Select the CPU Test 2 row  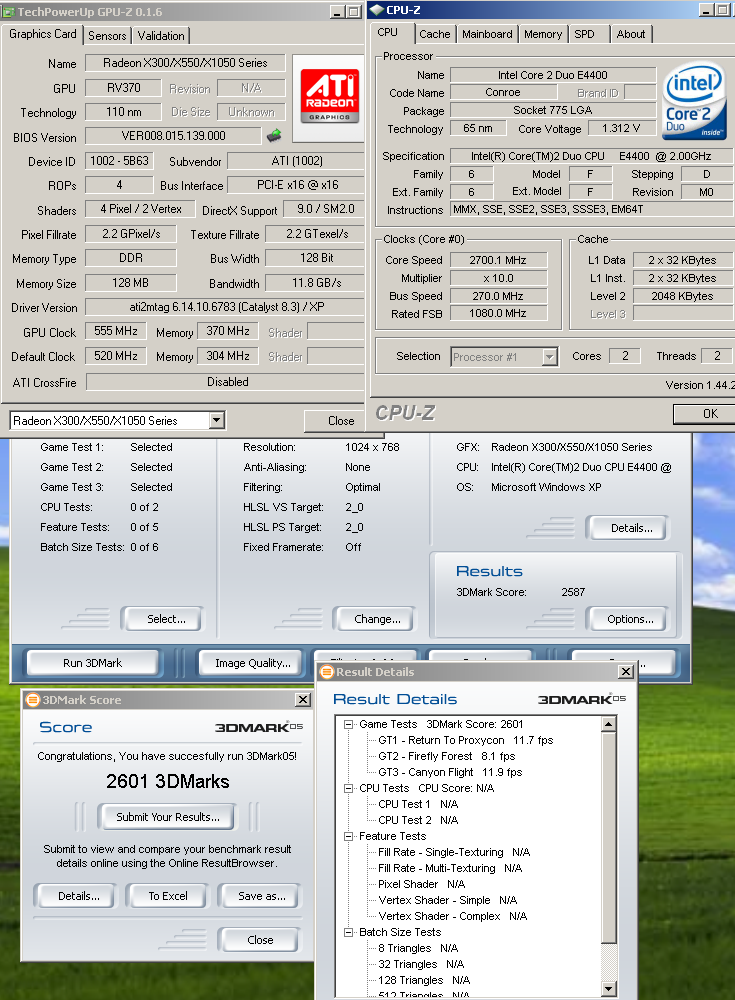tap(418, 820)
